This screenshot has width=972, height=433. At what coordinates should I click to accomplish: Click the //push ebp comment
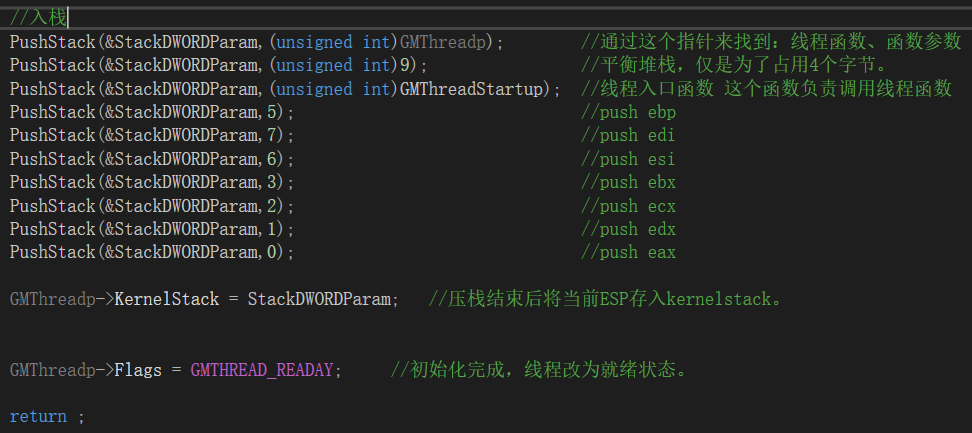point(628,112)
